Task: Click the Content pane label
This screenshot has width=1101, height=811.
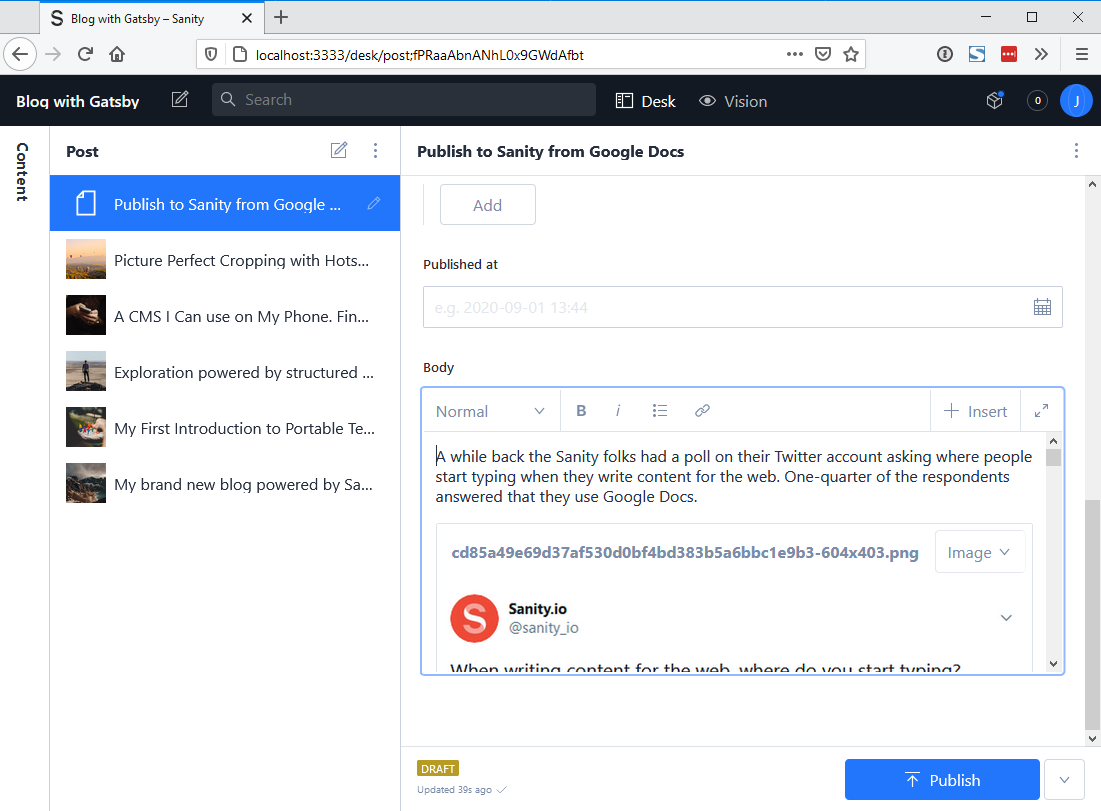Action: (22, 172)
